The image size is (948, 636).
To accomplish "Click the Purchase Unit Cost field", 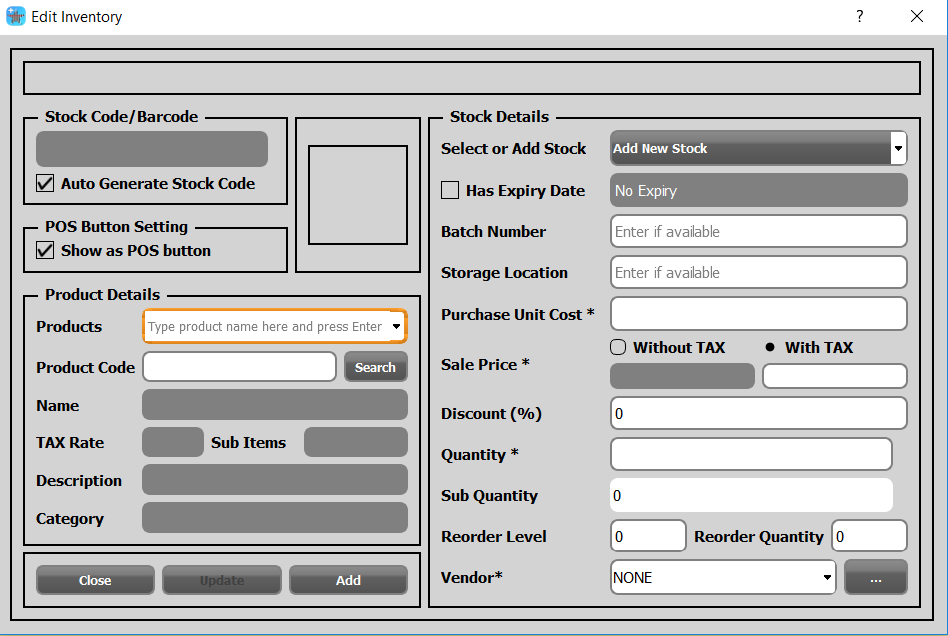I will pos(758,314).
